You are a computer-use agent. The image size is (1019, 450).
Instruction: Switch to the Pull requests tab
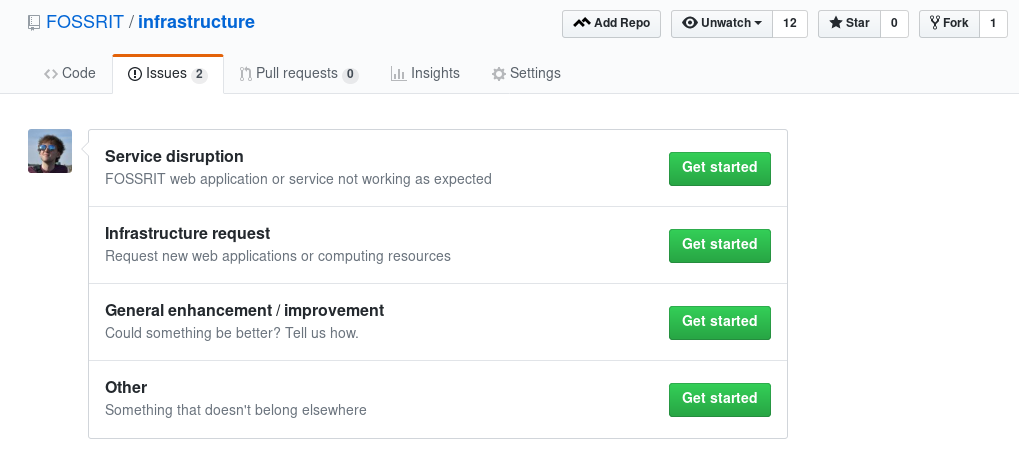[x=298, y=73]
